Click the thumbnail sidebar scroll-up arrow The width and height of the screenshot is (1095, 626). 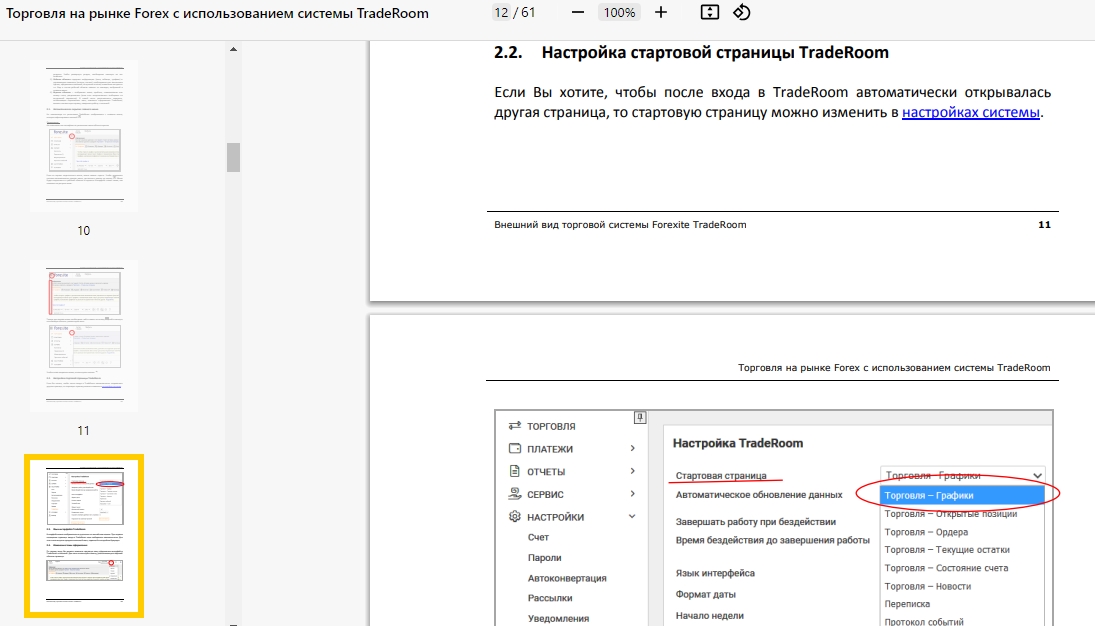point(233,50)
